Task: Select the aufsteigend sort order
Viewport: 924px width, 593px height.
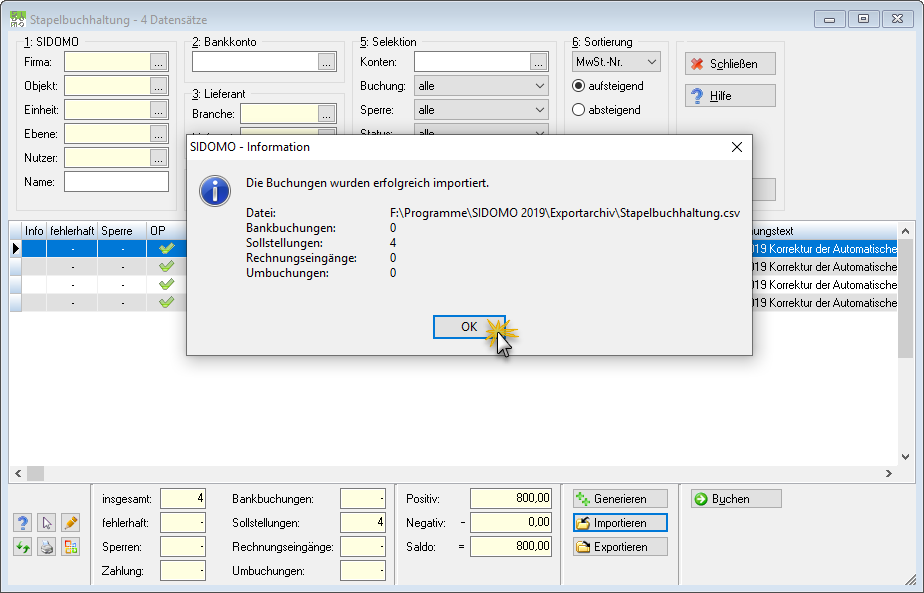Action: (608, 86)
